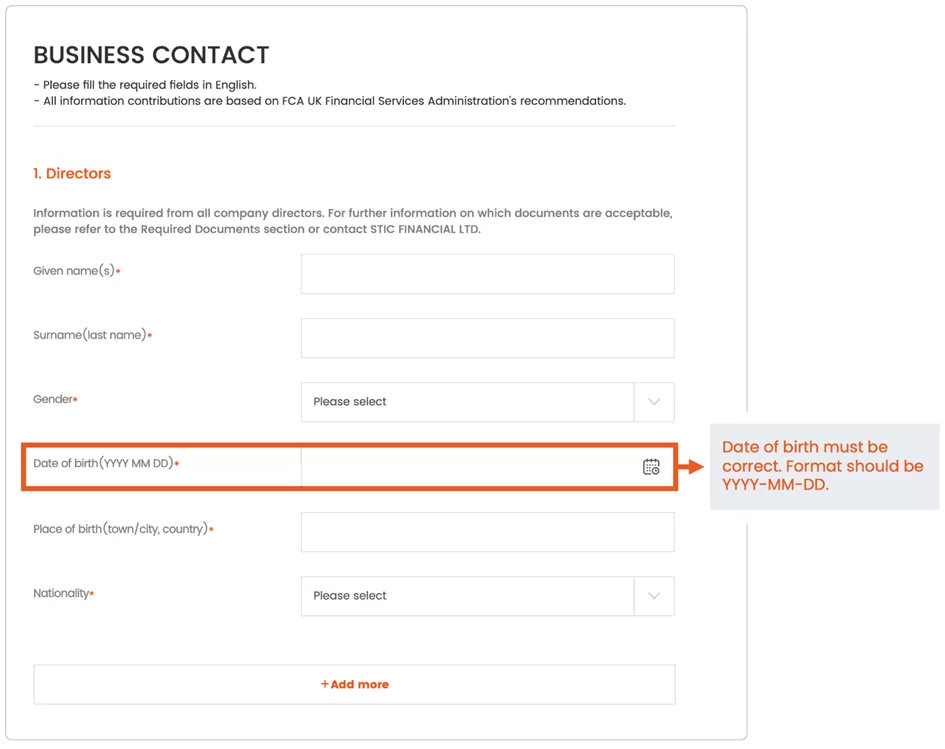Image resolution: width=945 pixels, height=749 pixels.
Task: Click into the Surname input box
Action: coord(488,338)
